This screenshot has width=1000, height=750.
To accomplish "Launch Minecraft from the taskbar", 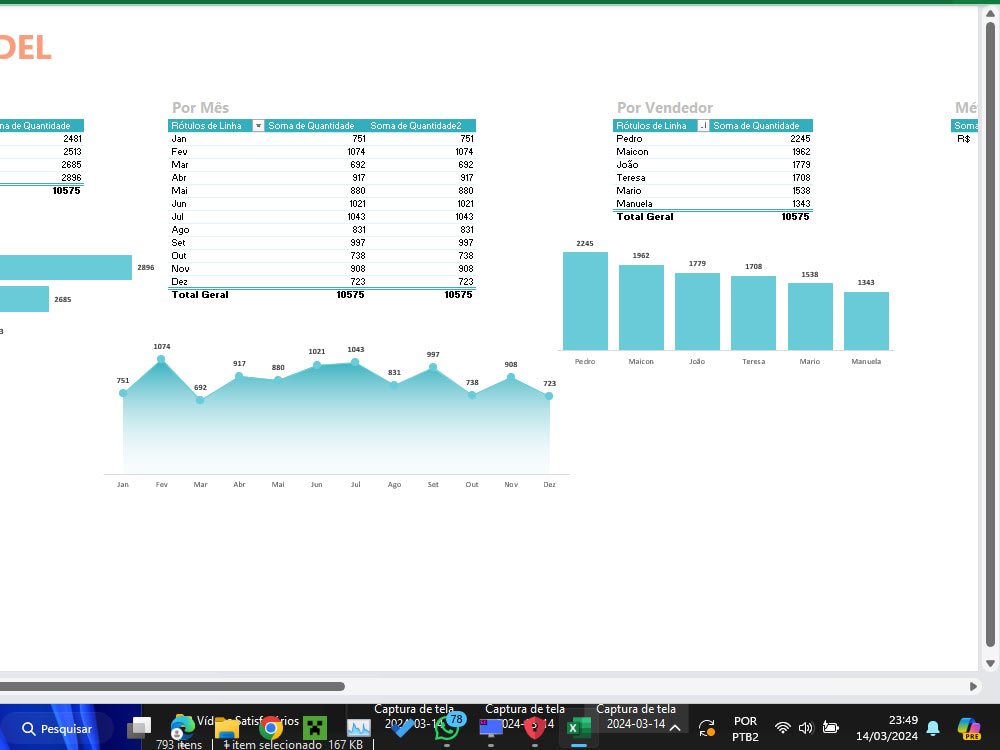I will (315, 727).
